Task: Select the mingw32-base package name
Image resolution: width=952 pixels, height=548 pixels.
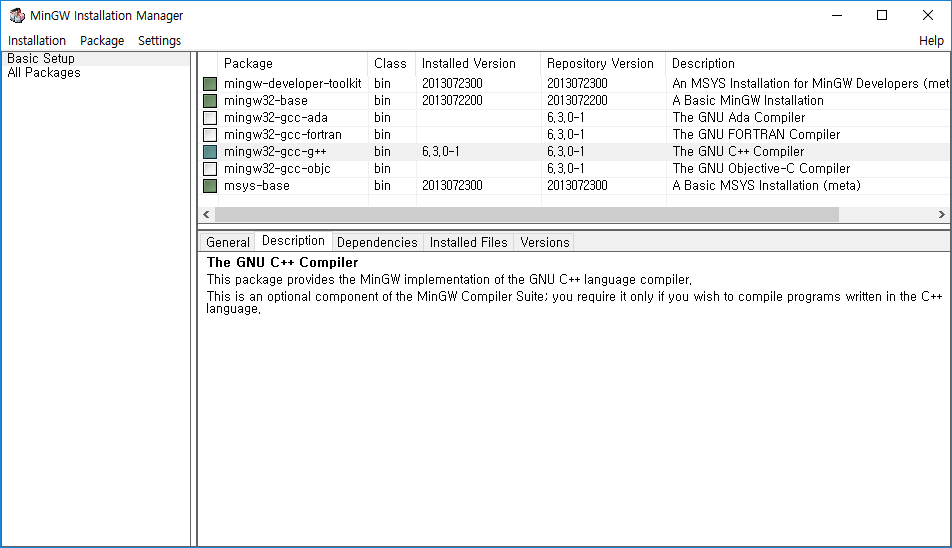Action: 265,101
